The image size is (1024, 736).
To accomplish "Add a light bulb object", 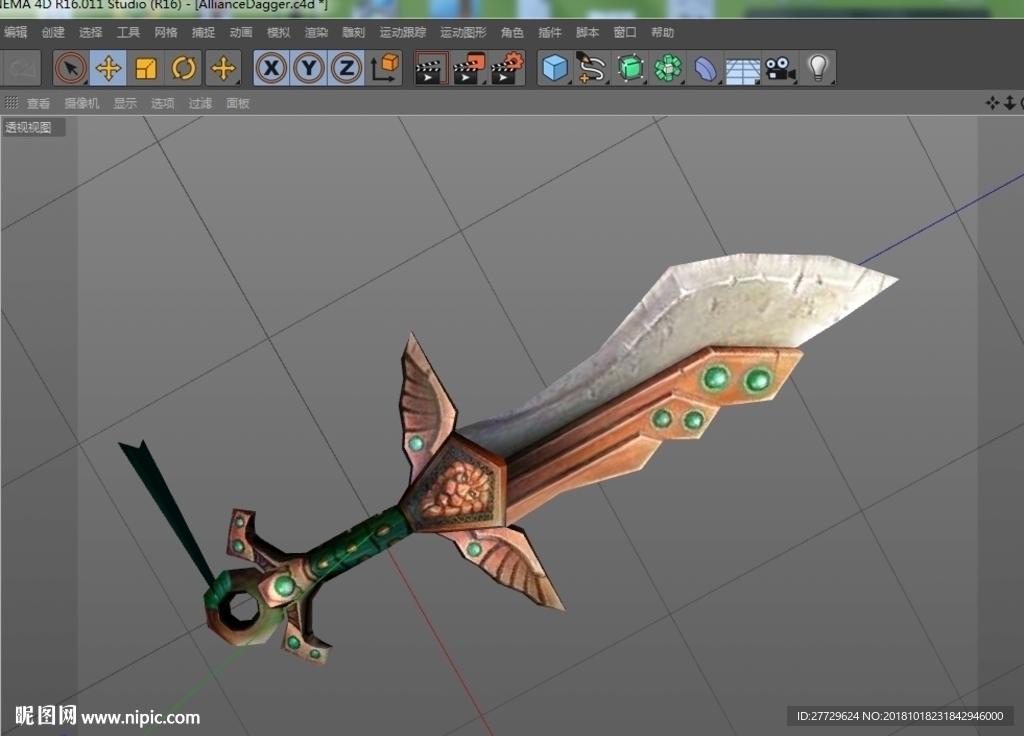I will pos(818,68).
